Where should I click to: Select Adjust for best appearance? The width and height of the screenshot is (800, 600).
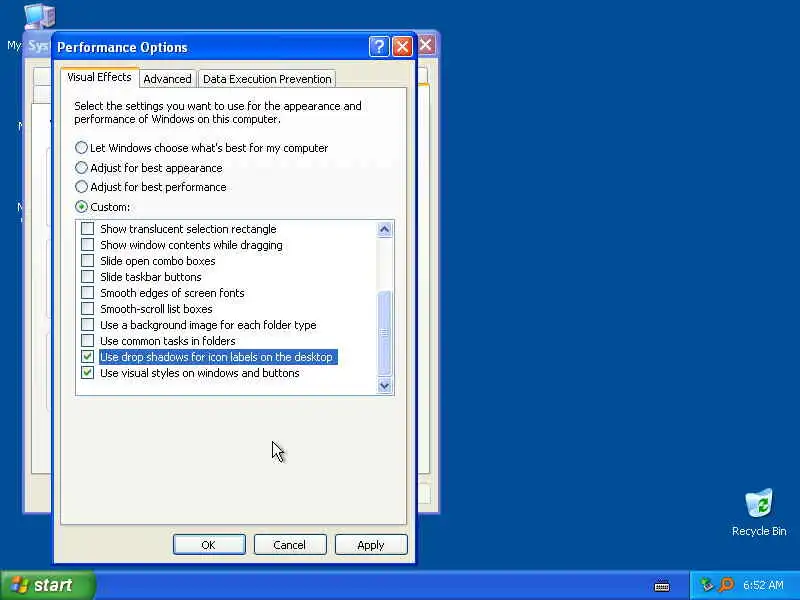(x=81, y=167)
